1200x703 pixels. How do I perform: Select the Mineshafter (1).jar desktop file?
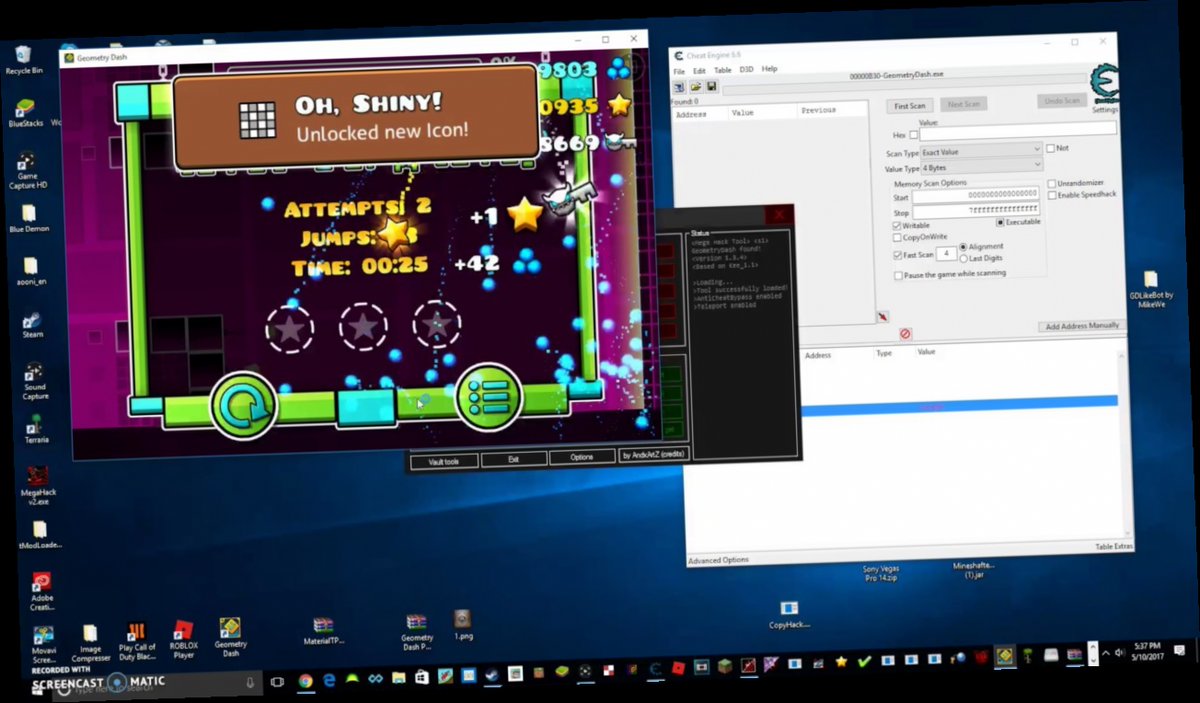(x=972, y=569)
